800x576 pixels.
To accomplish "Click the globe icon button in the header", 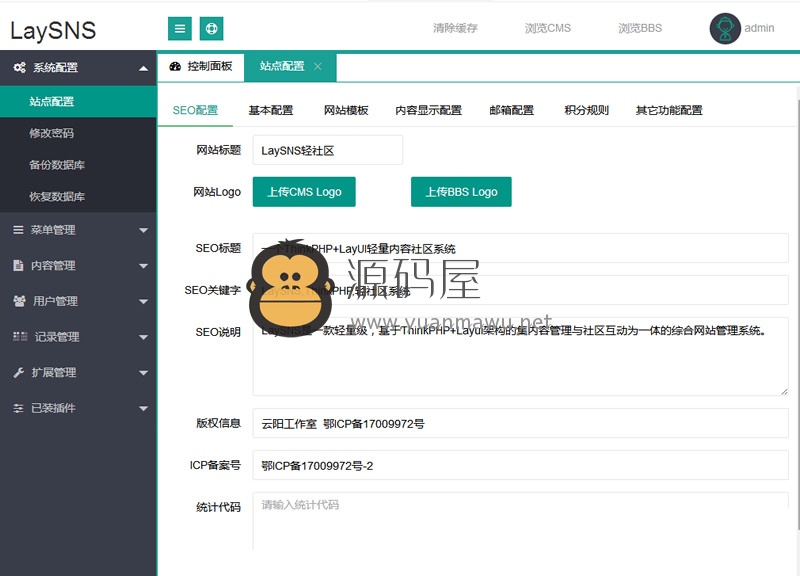I will click(211, 29).
